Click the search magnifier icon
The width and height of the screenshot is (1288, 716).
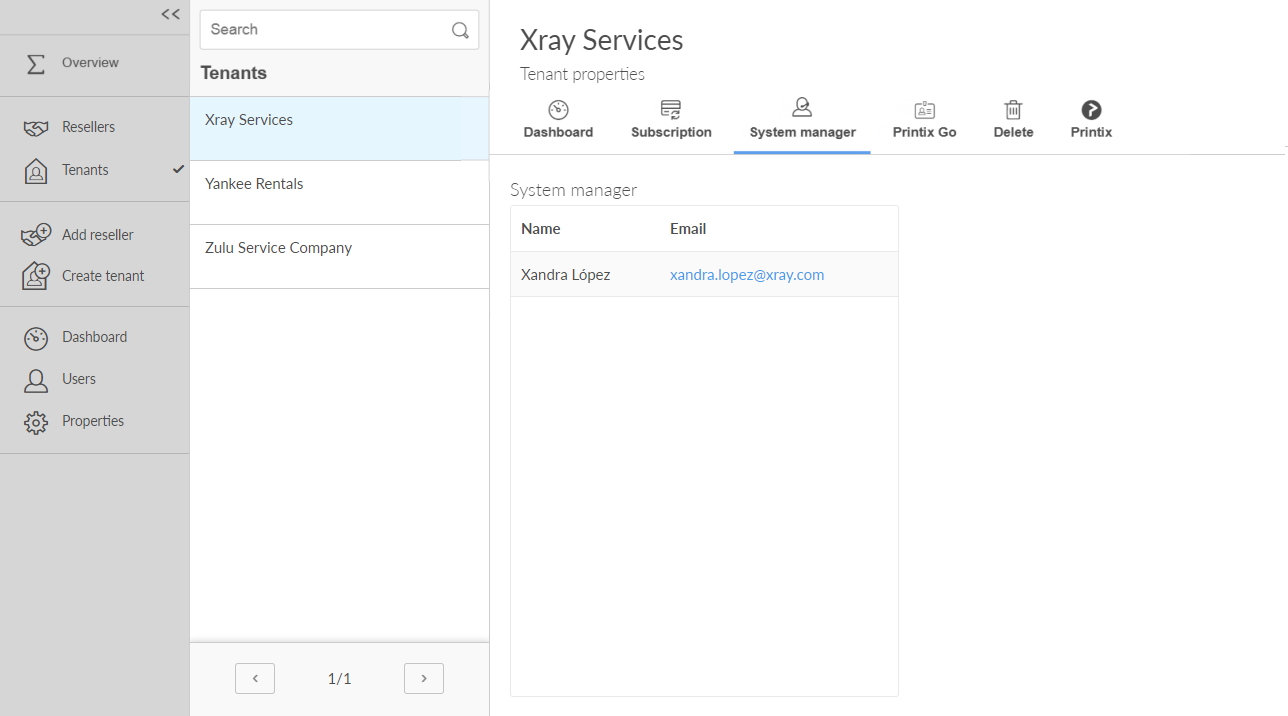pos(460,30)
